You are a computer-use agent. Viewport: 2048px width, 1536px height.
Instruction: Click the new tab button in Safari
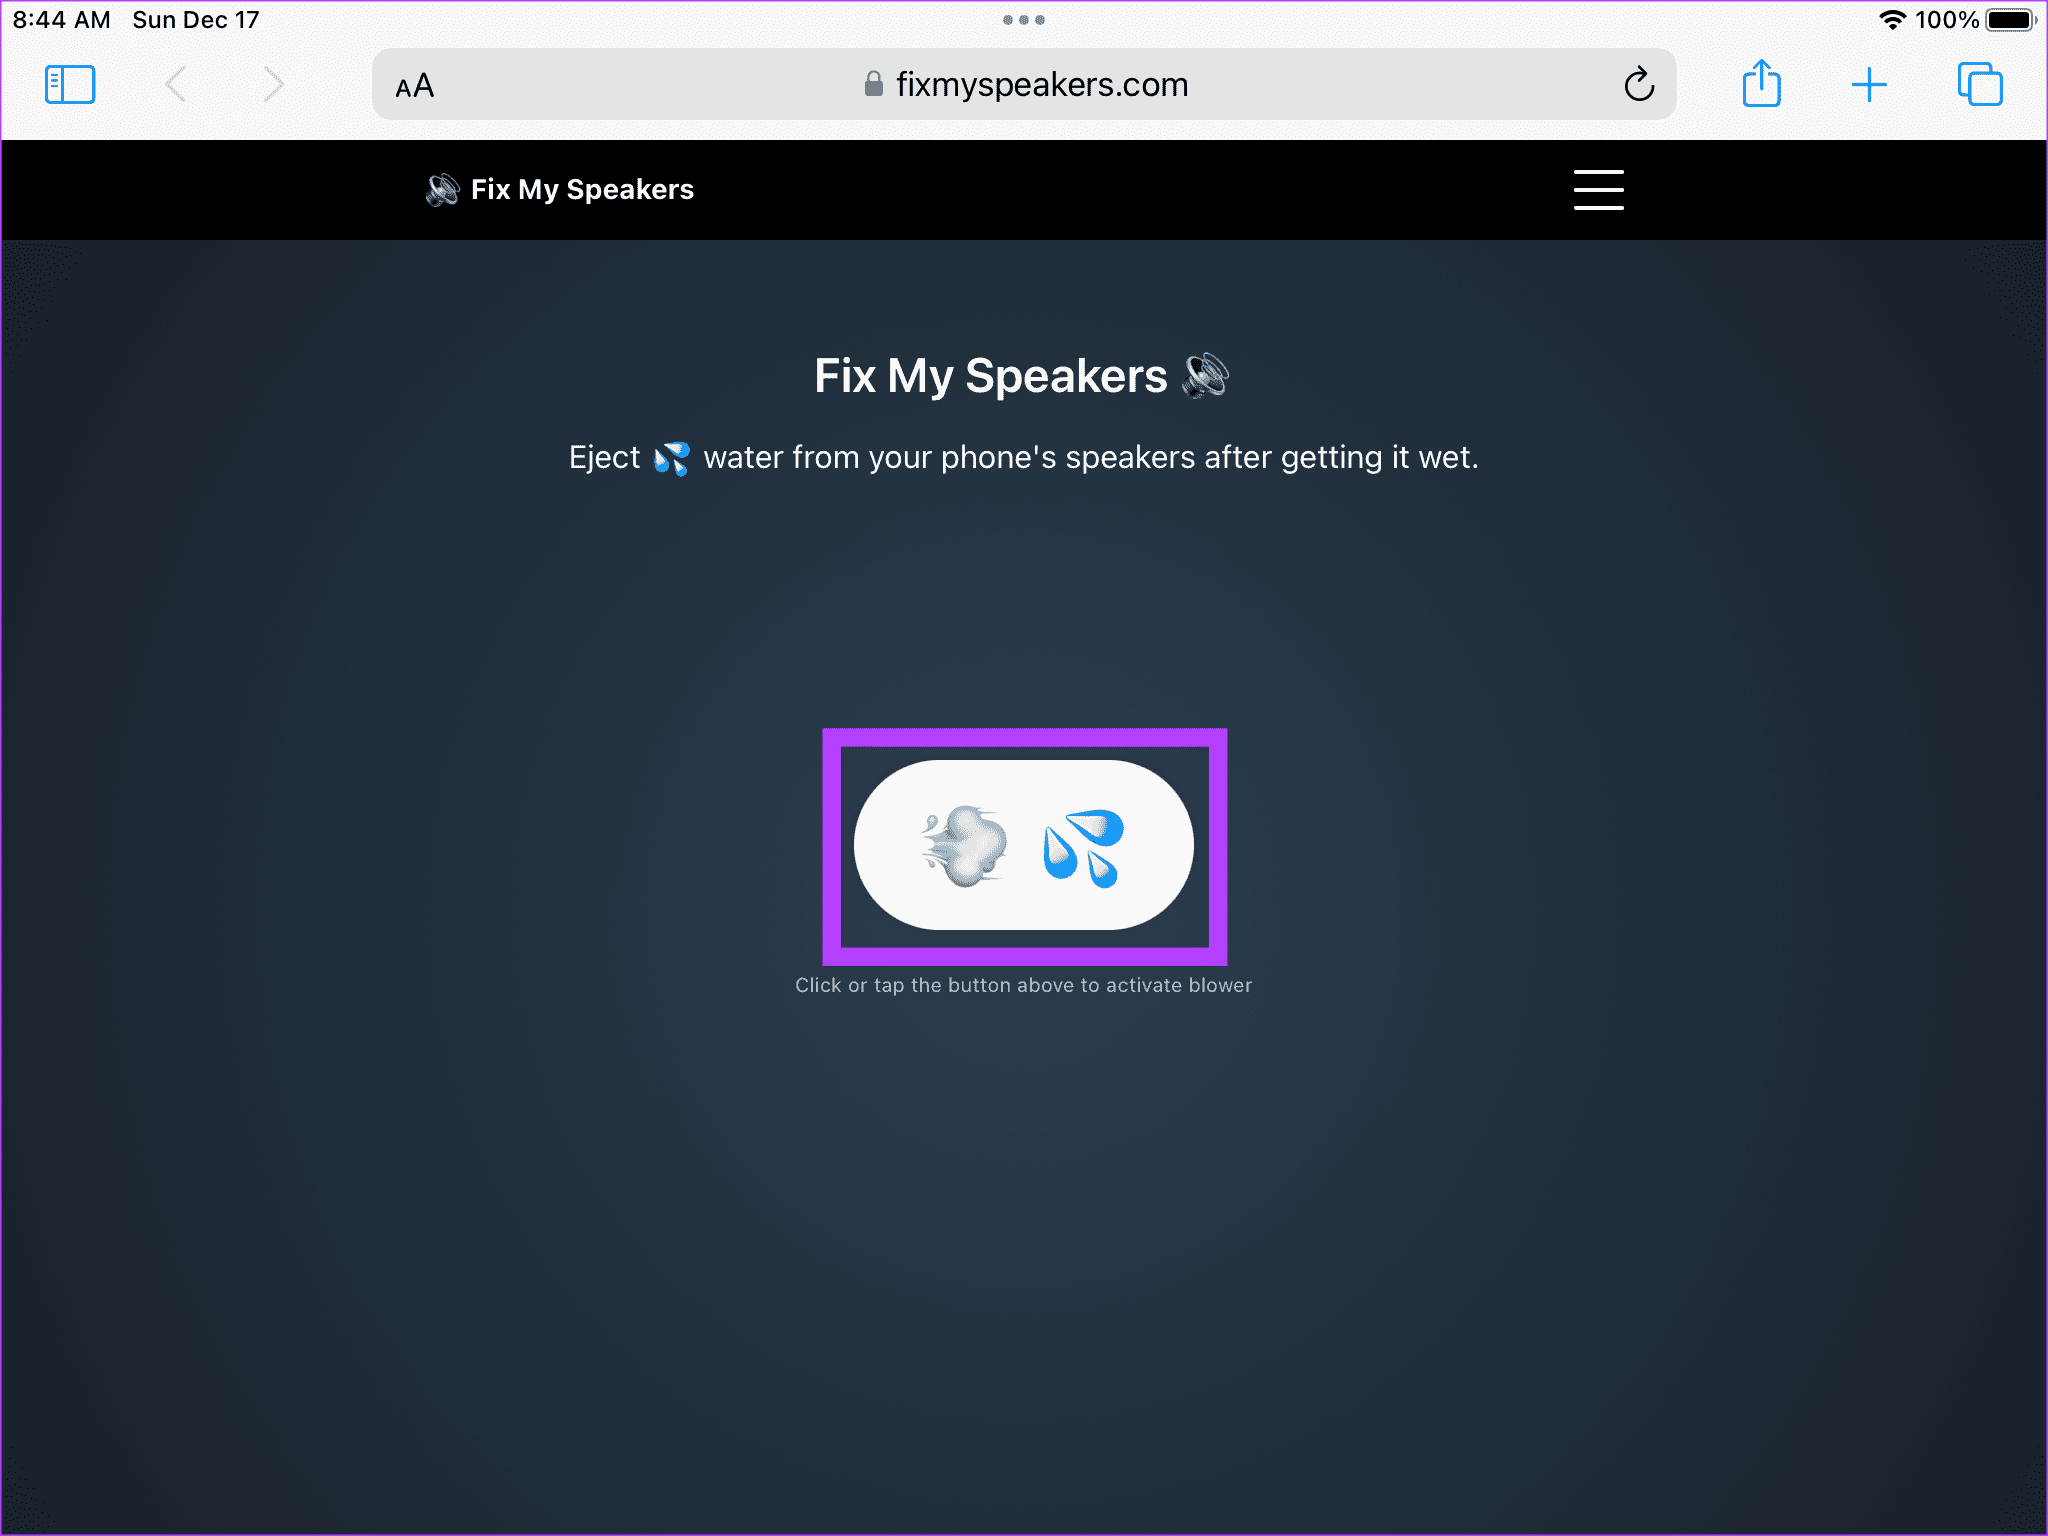coord(1869,84)
